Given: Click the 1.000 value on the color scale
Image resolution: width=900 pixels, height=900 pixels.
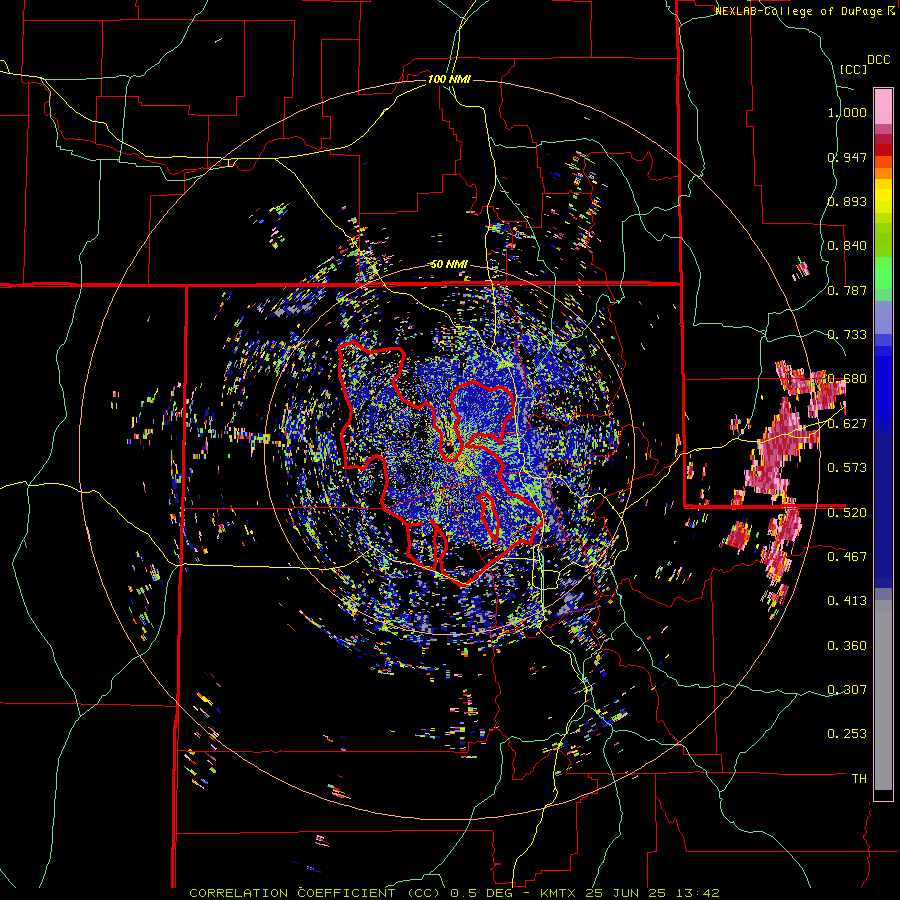Looking at the screenshot, I should point(847,112).
